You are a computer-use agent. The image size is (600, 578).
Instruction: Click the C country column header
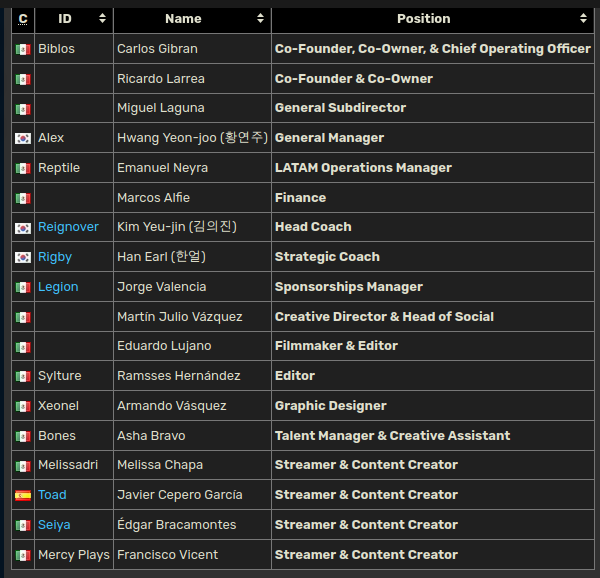(23, 19)
